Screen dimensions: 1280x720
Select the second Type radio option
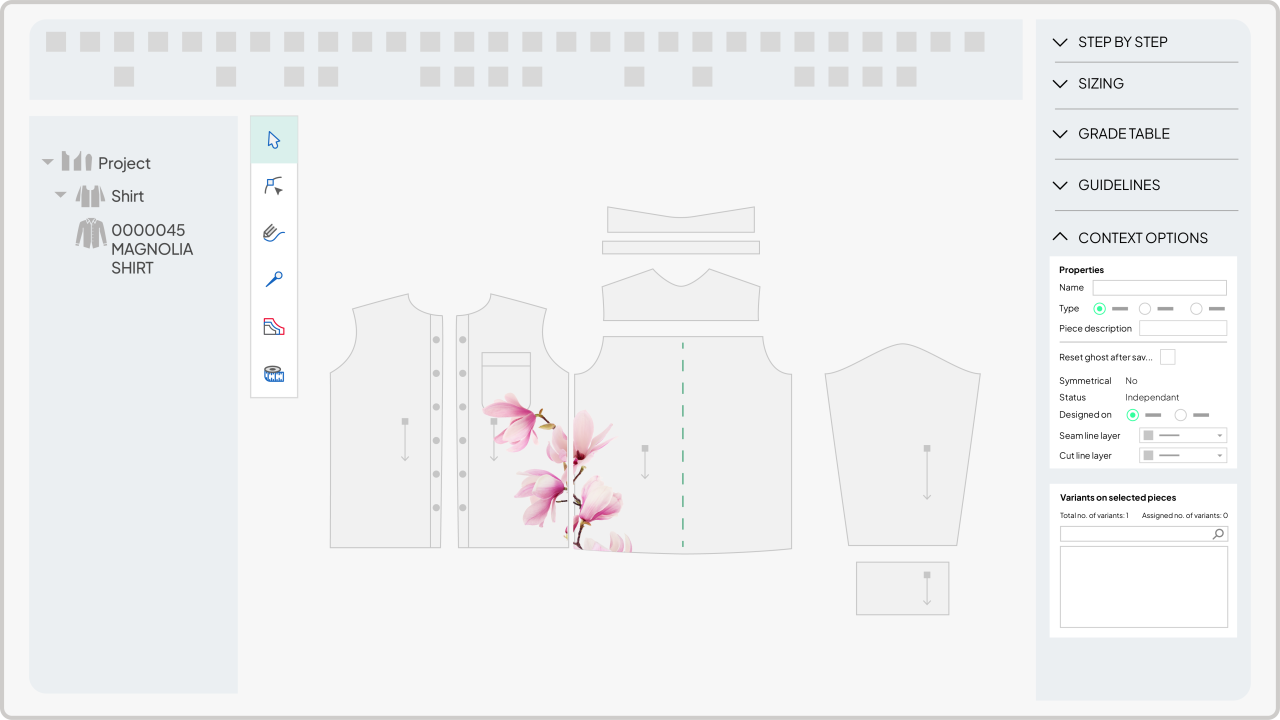(1145, 309)
